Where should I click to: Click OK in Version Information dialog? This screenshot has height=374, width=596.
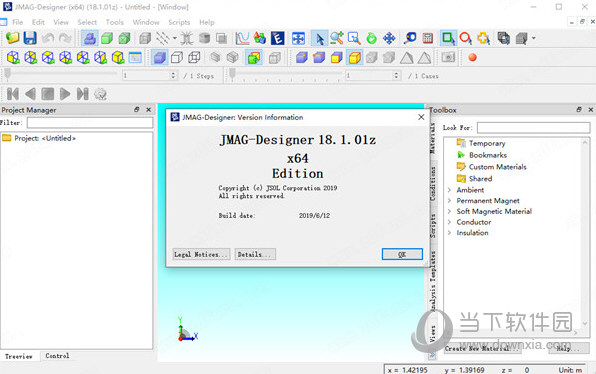[x=402, y=254]
